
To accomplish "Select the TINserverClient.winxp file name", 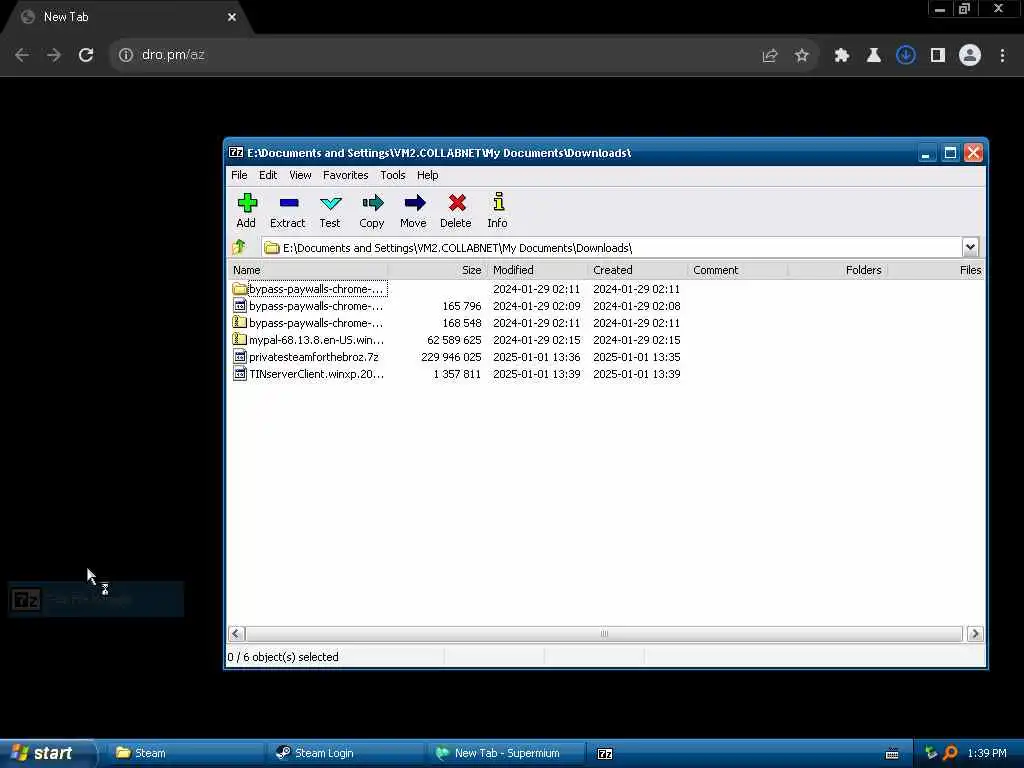I will point(316,374).
